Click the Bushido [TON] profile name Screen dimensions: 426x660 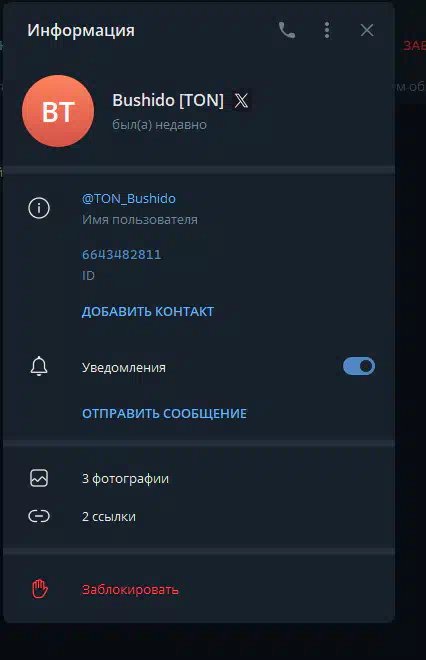coord(168,101)
